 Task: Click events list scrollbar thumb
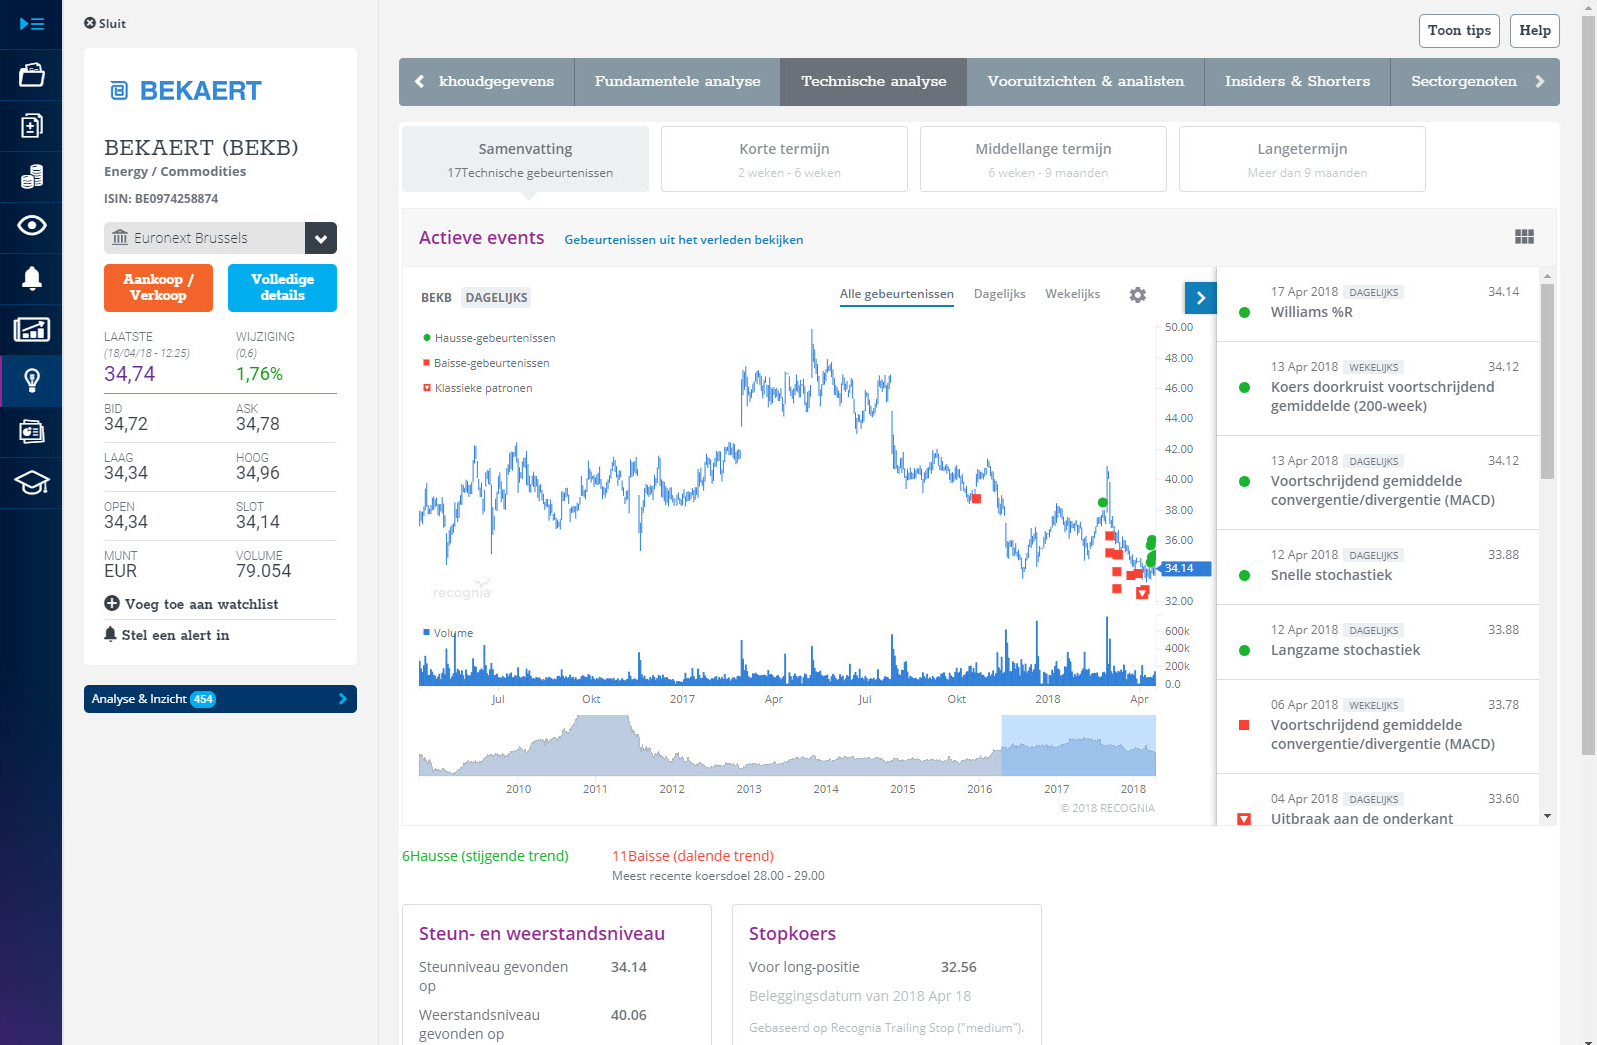click(x=1547, y=381)
